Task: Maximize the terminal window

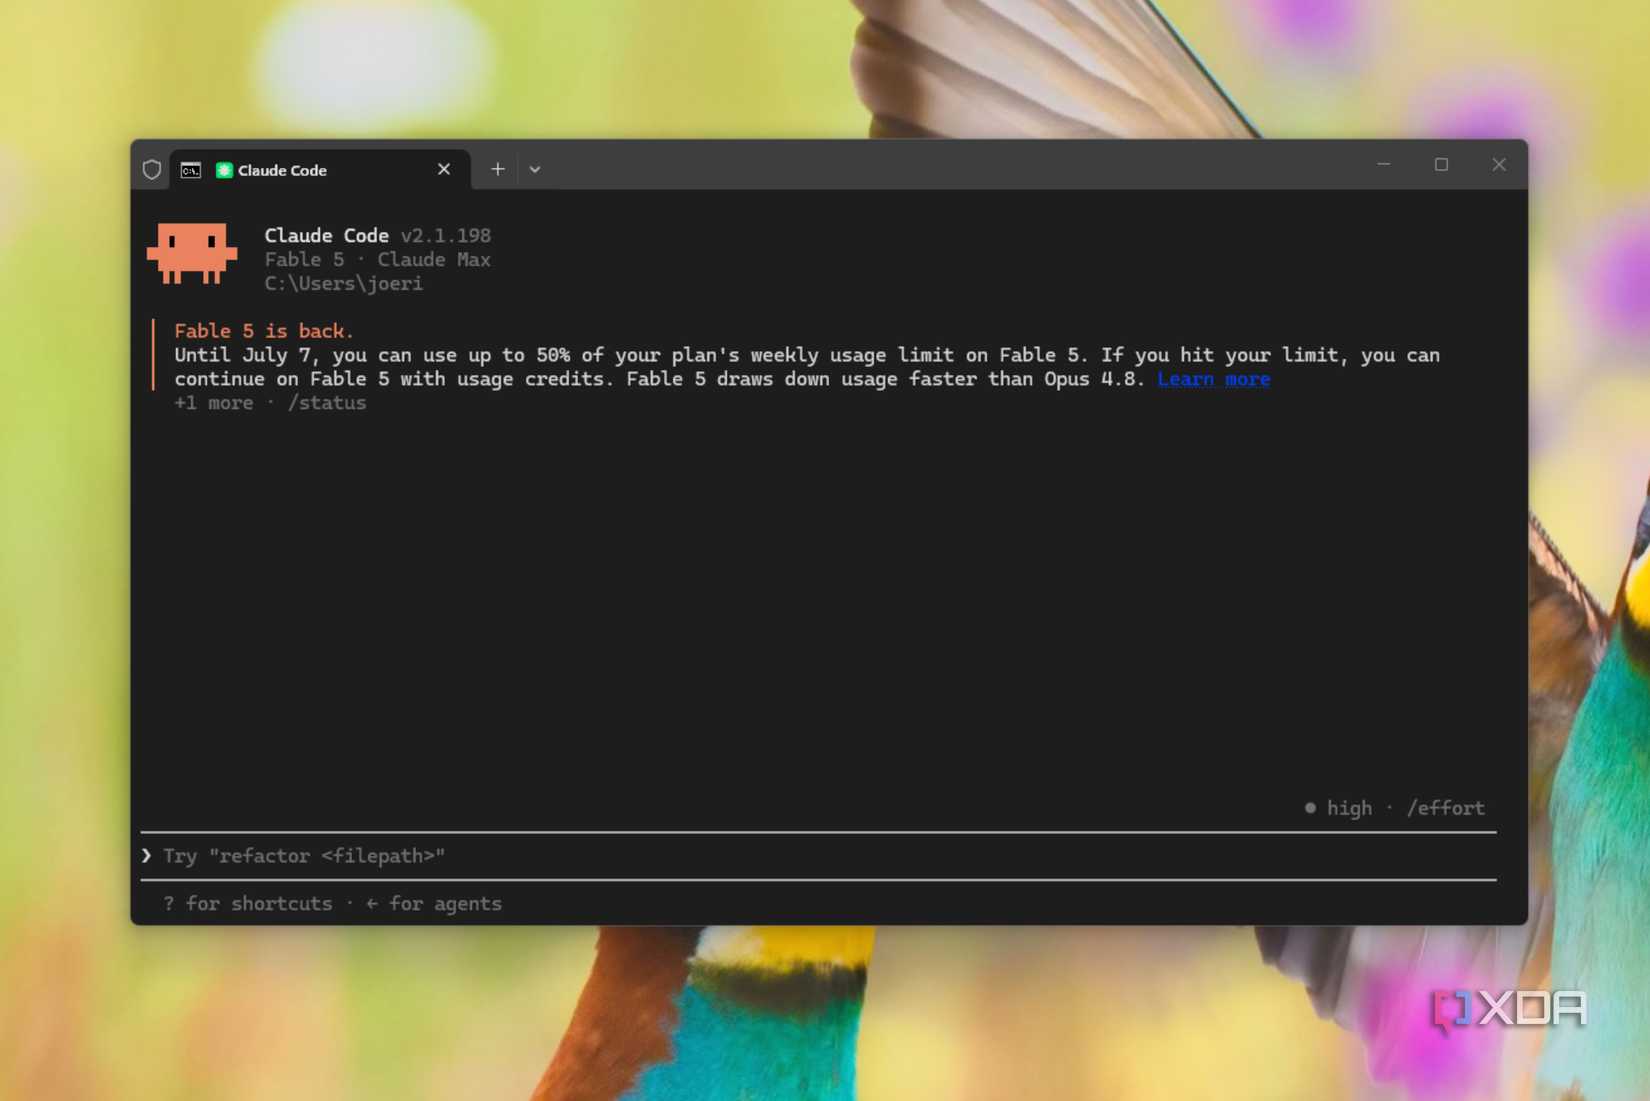Action: click(1441, 164)
